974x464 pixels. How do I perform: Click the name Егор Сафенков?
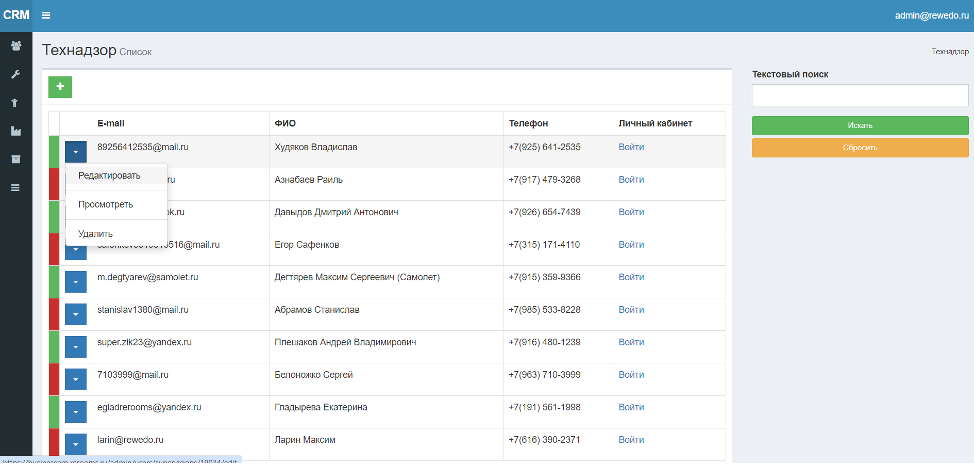(x=307, y=245)
